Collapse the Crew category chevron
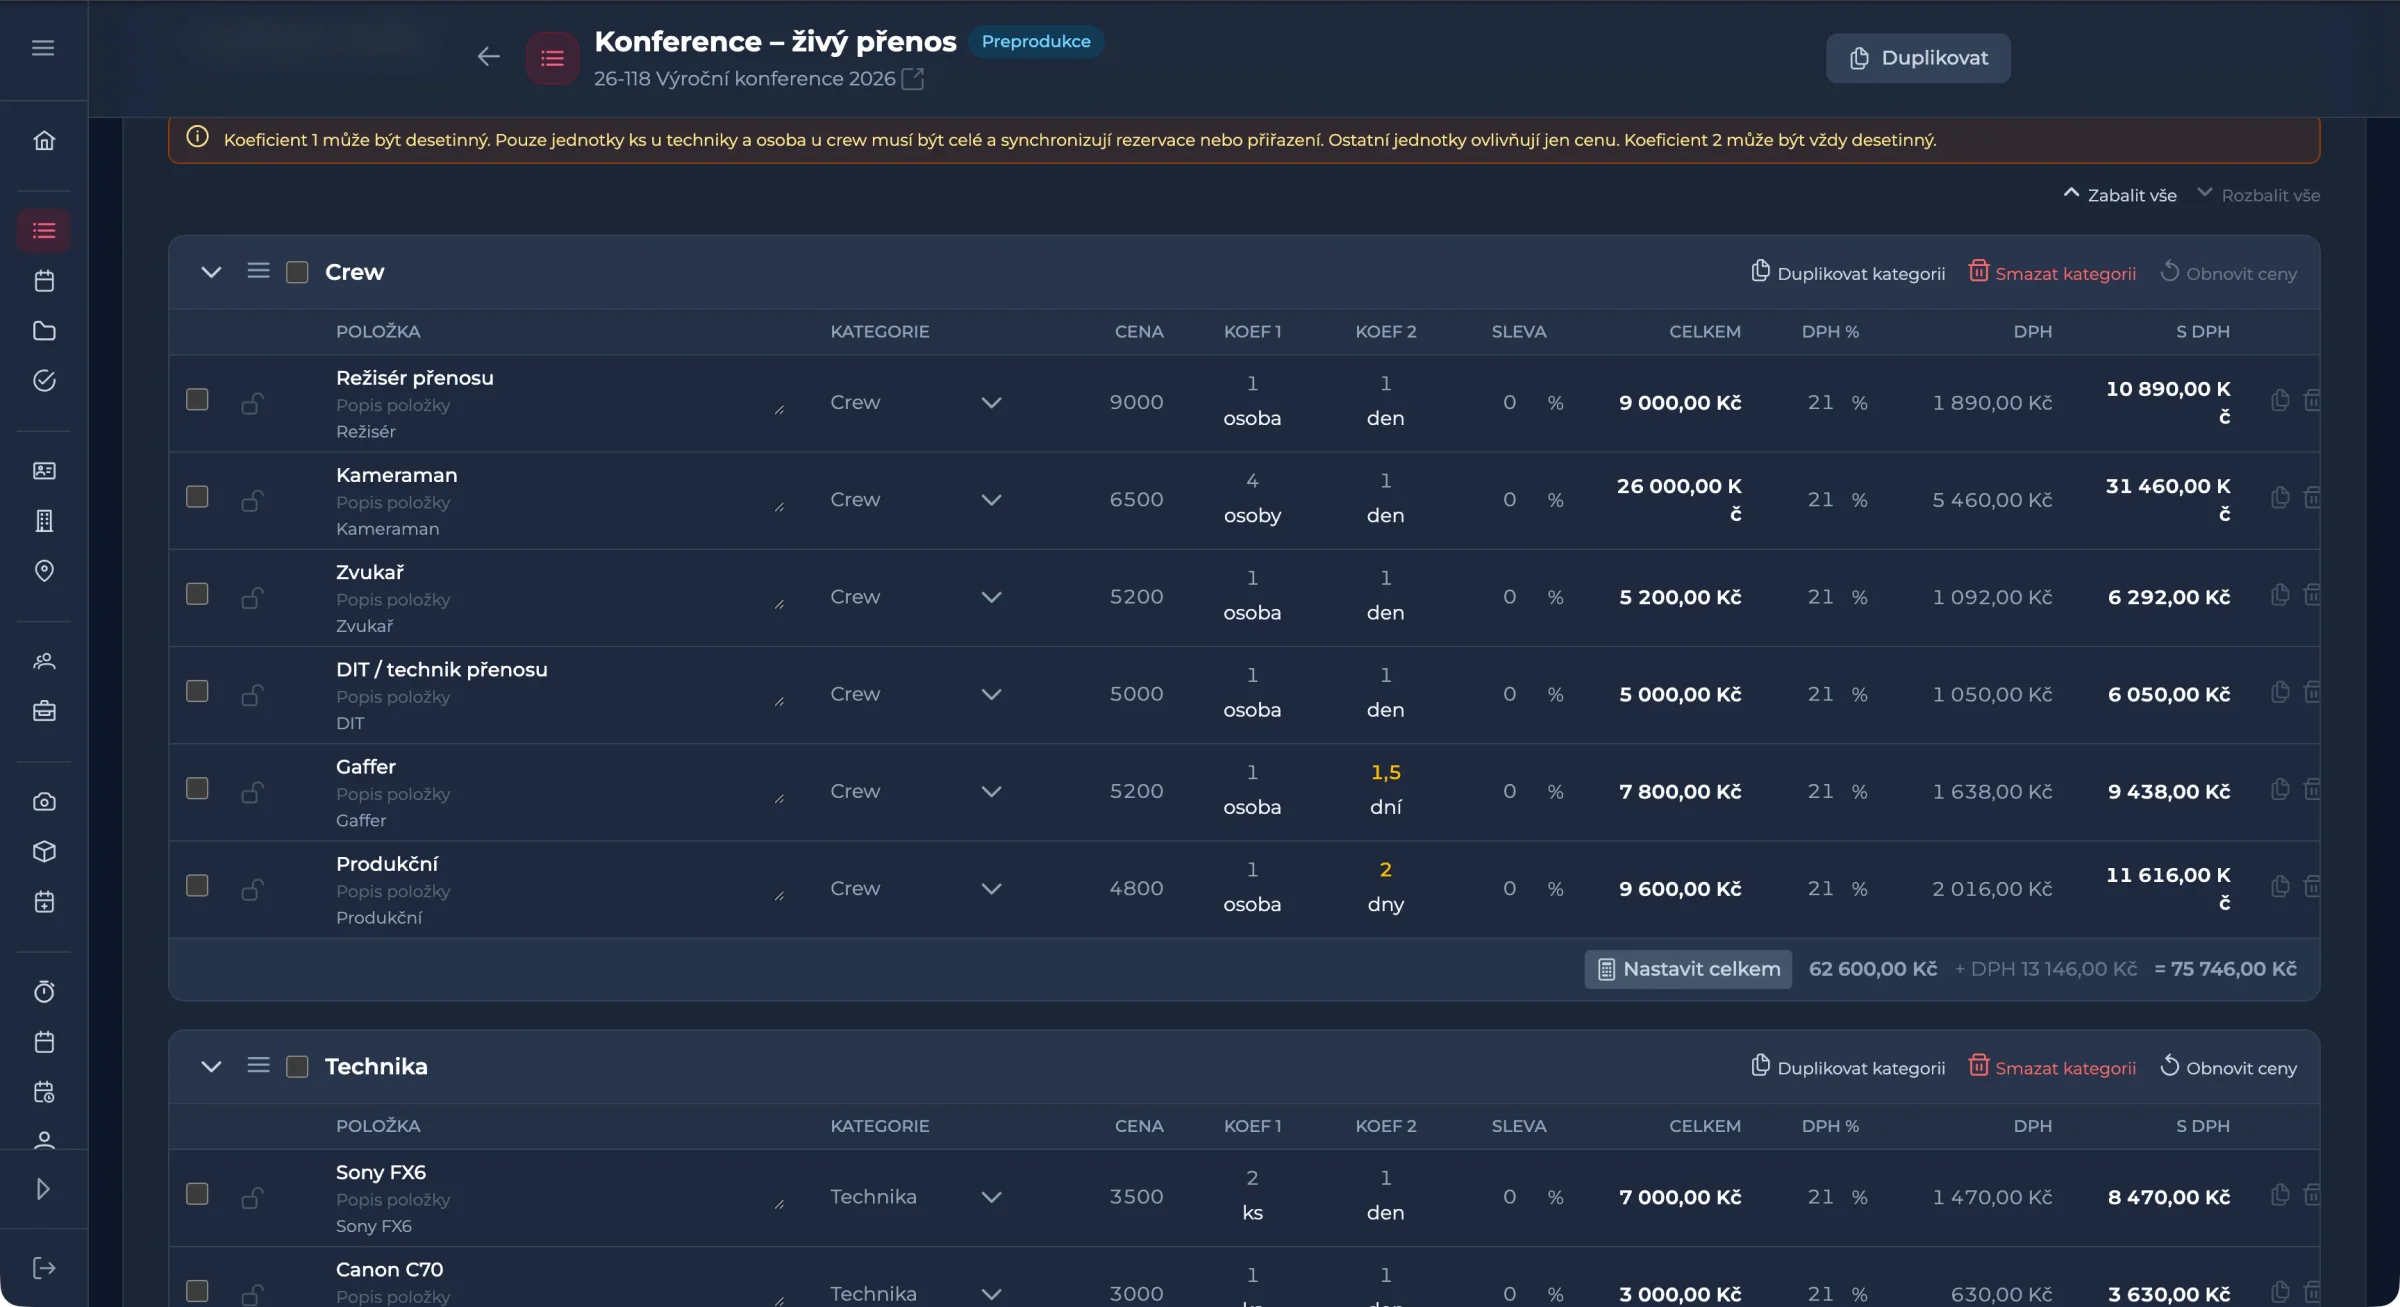The height and width of the screenshot is (1307, 2400). (211, 272)
